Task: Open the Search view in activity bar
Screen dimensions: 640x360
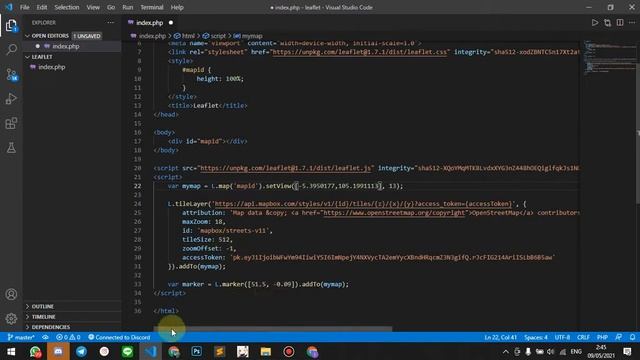Action: click(x=11, y=50)
